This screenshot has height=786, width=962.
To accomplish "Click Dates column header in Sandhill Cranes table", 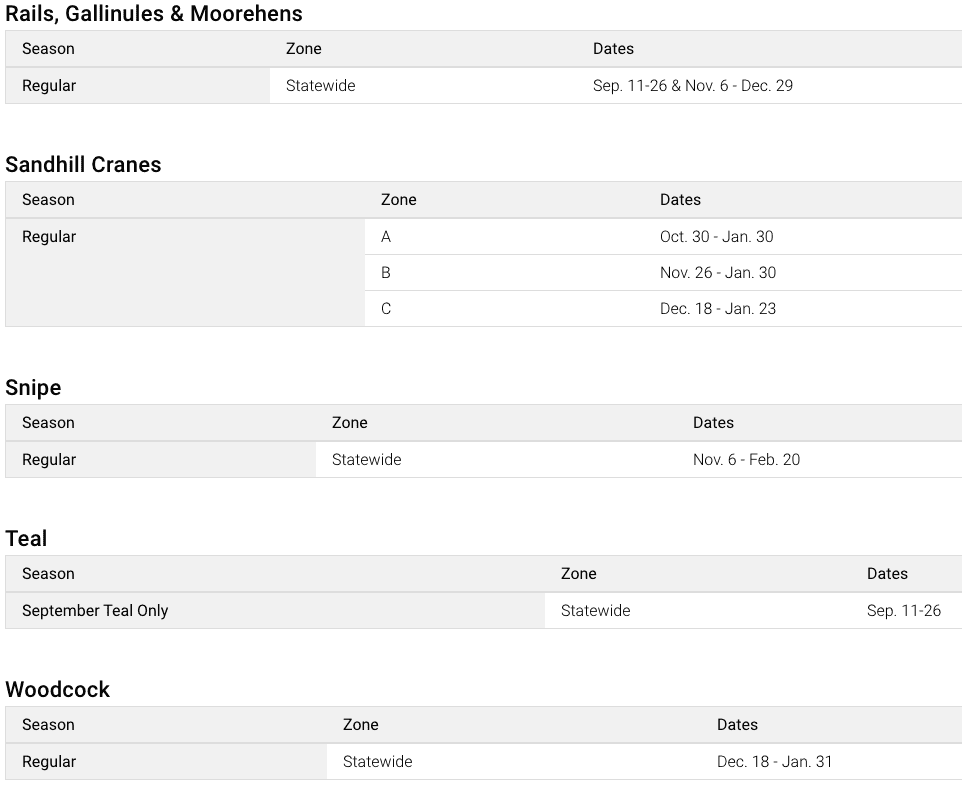I will [680, 200].
